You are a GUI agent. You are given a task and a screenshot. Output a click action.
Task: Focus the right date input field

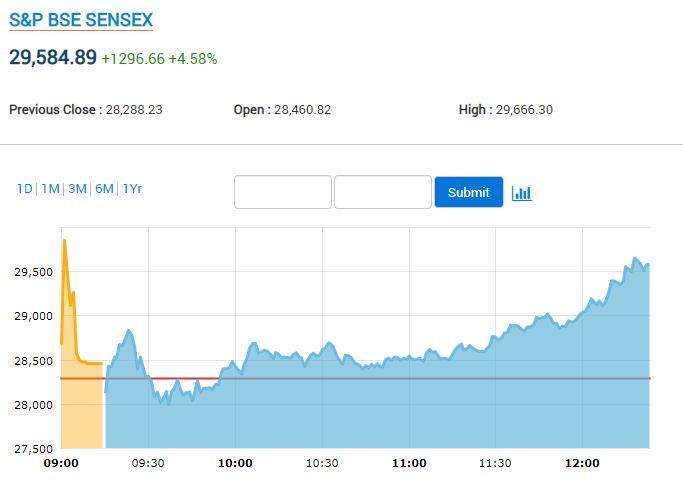click(x=383, y=192)
